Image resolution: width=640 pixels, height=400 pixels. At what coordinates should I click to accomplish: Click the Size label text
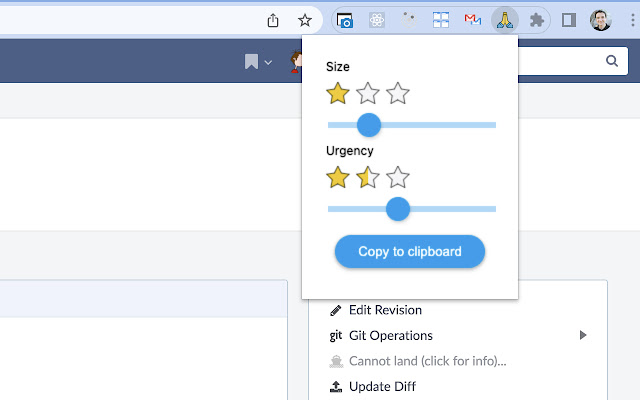point(338,67)
